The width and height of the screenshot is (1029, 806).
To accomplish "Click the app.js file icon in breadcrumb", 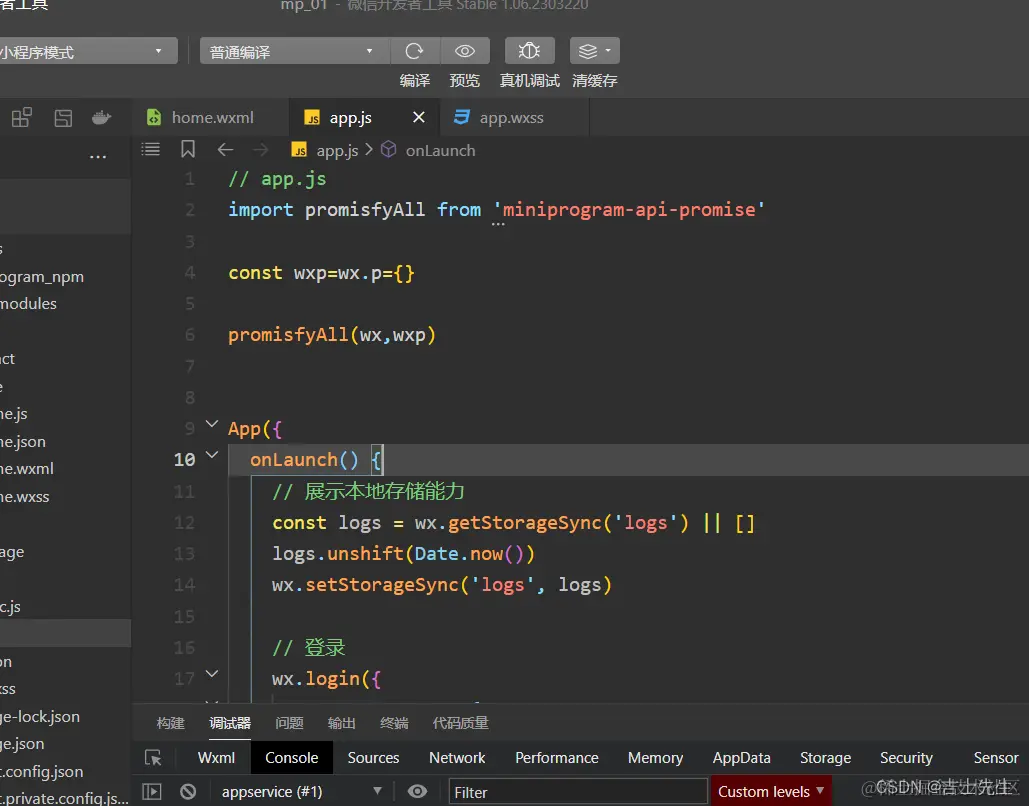I will tap(299, 150).
